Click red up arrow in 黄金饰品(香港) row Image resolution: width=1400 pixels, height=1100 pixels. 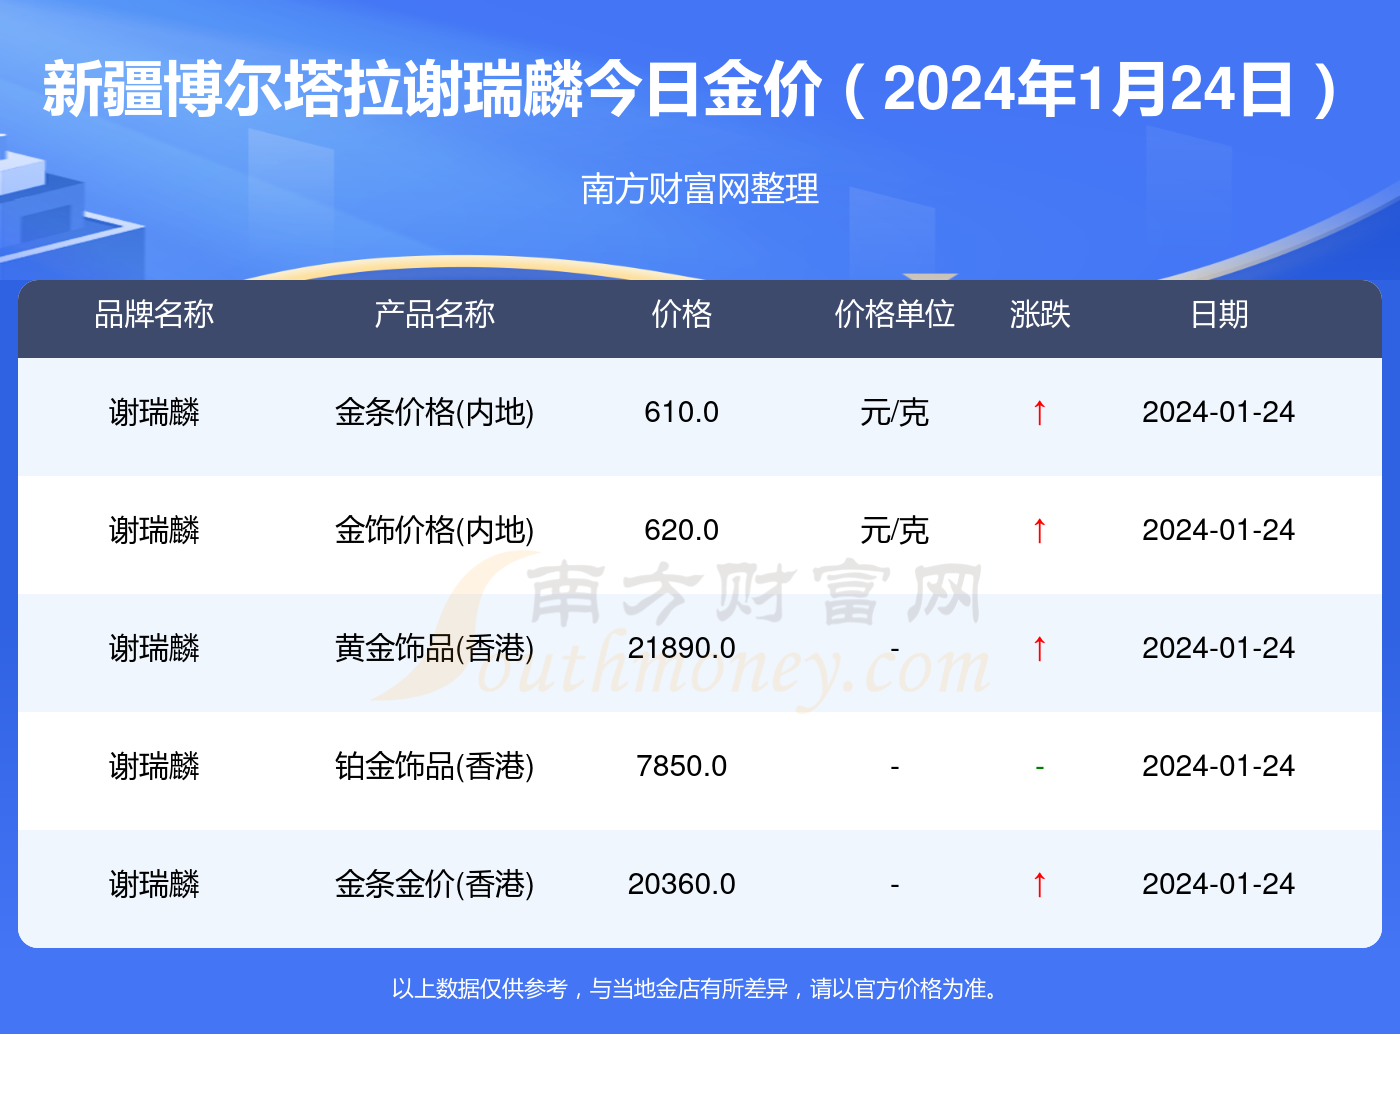(1040, 648)
